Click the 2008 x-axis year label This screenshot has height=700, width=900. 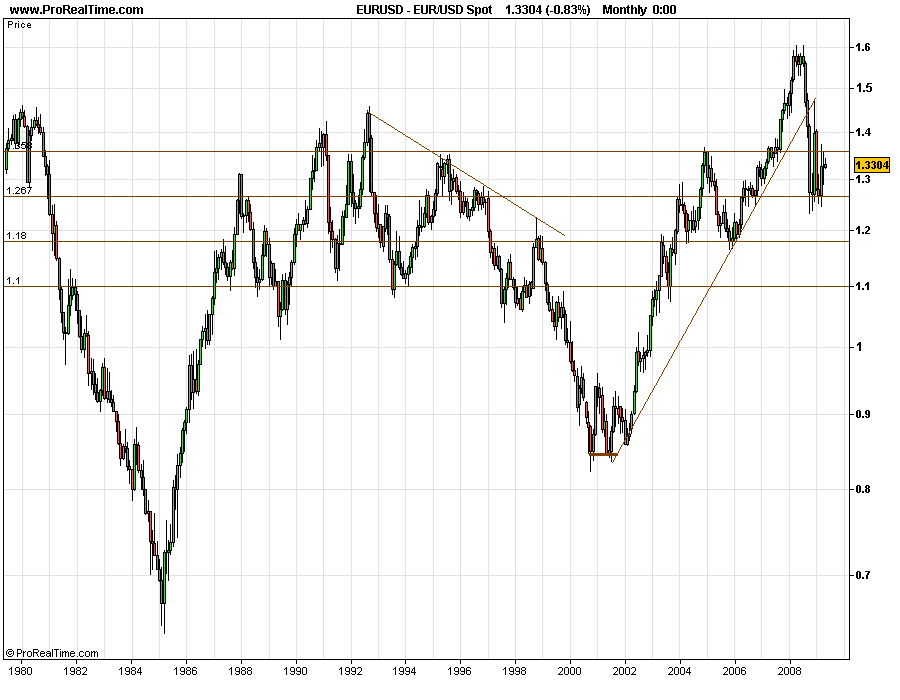coord(789,671)
